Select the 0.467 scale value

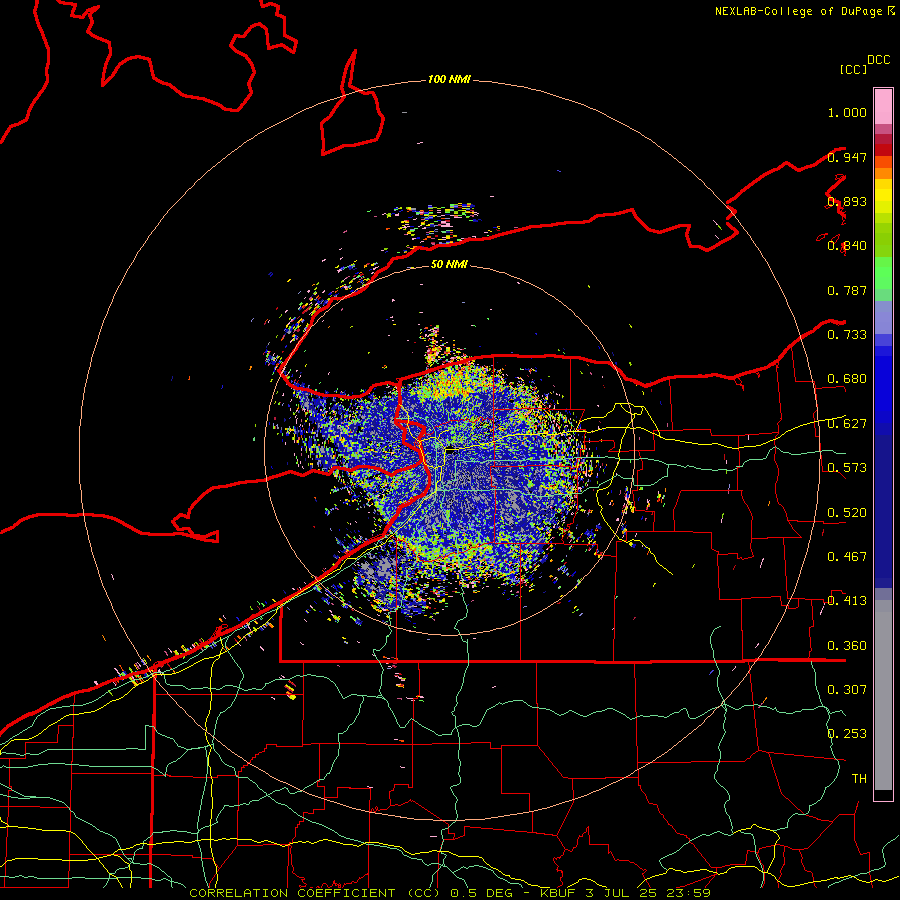click(x=847, y=556)
